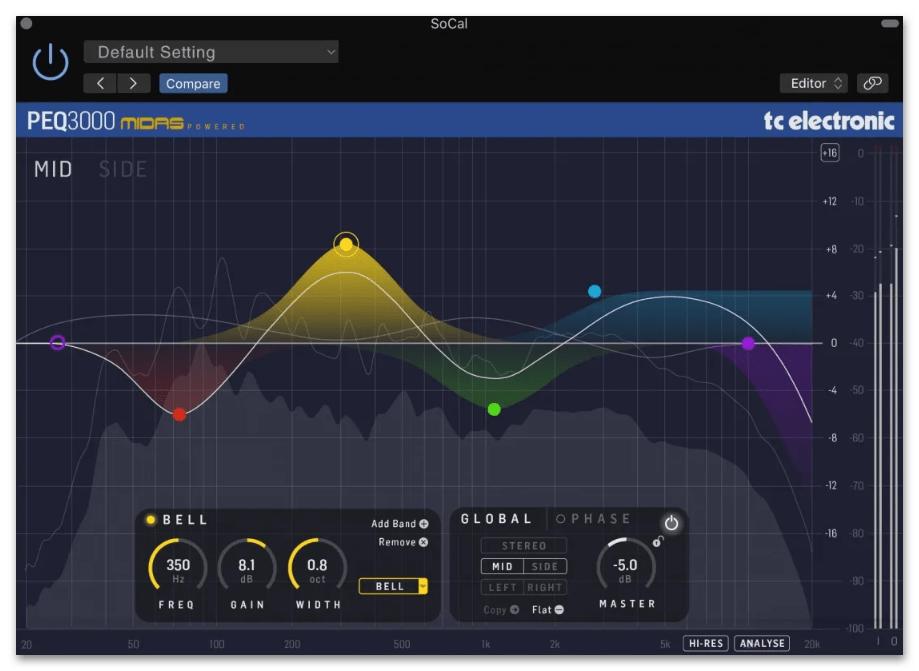The height and width of the screenshot is (671, 919).
Task: Toggle the HI-RES analyser mode
Action: click(x=706, y=643)
